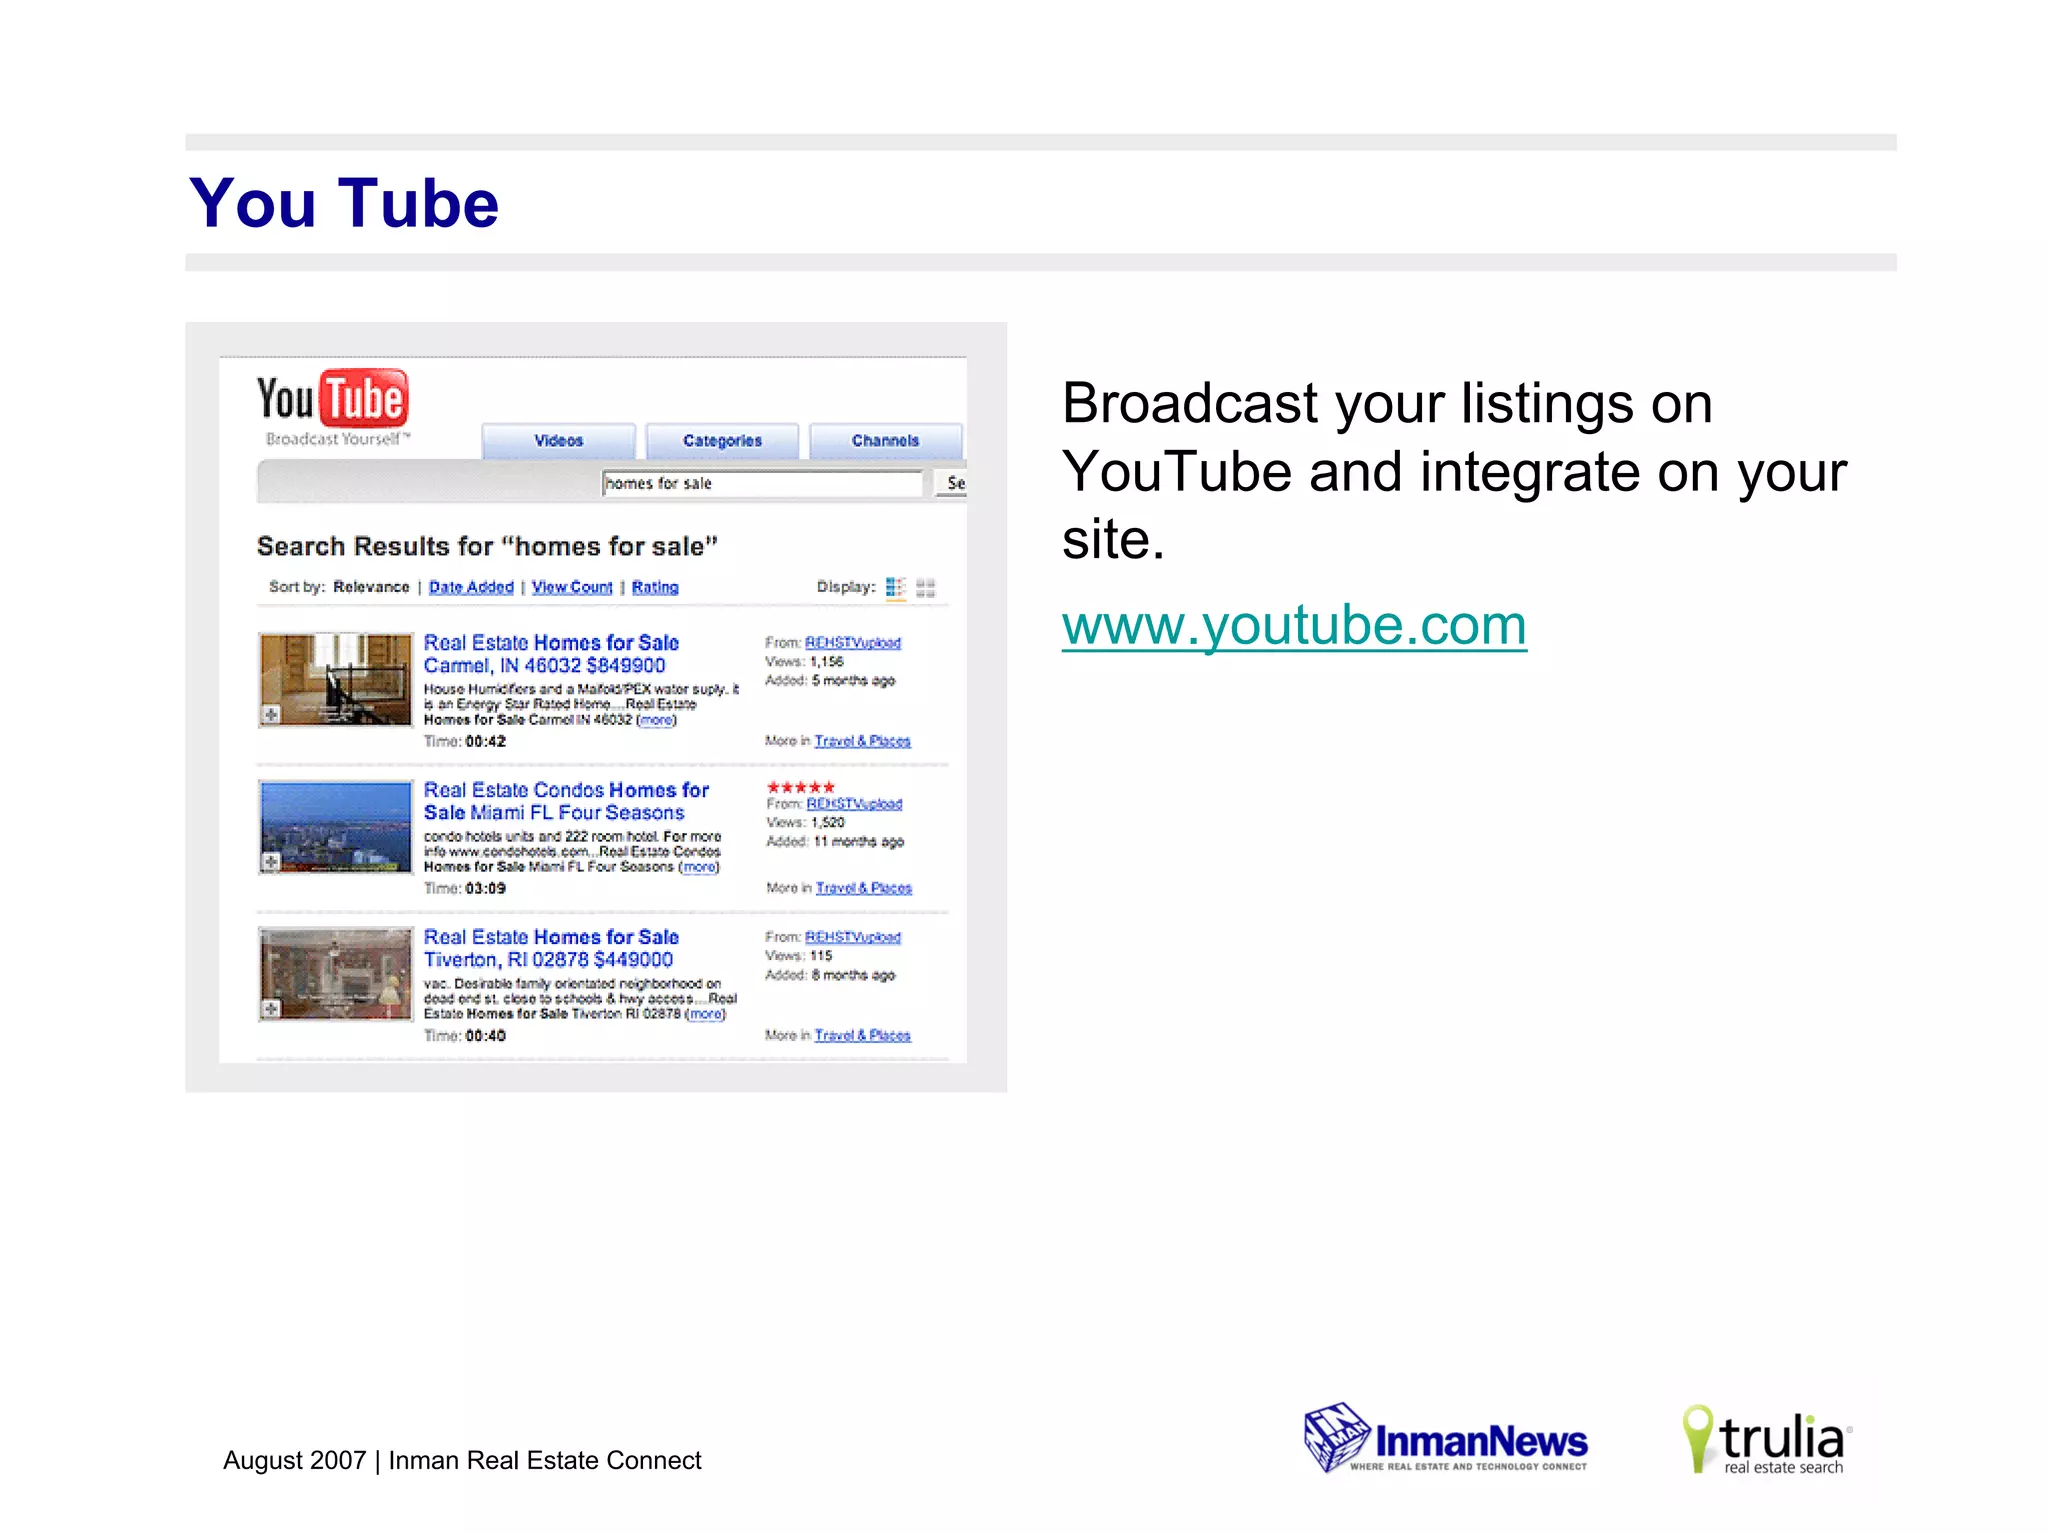Expand (more) in Miami FL description

point(700,867)
